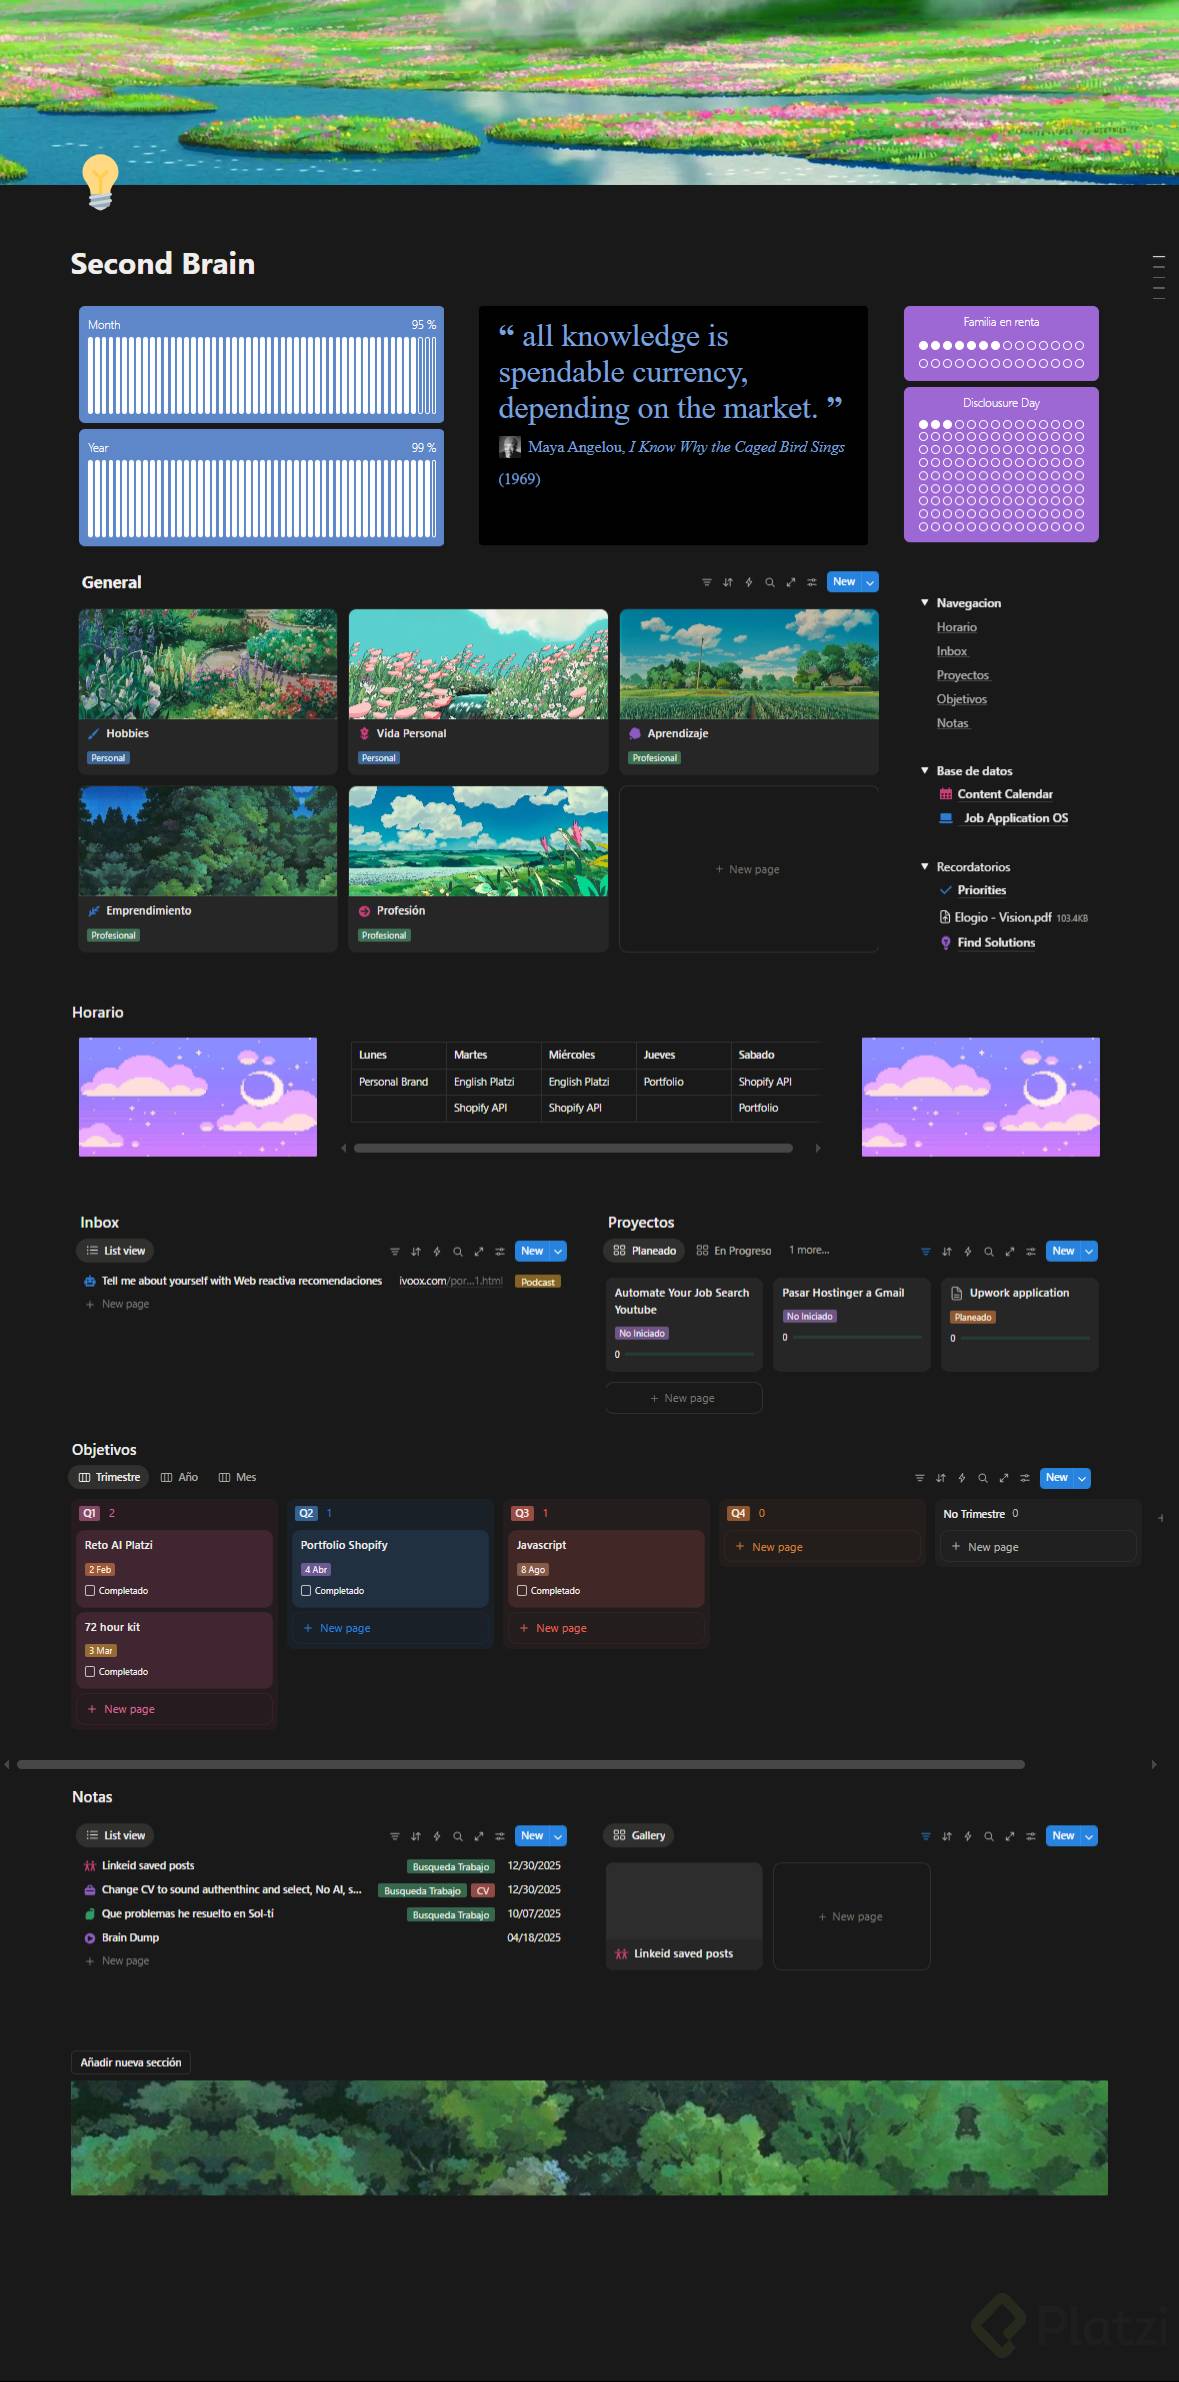
Task: Click sort icon in General toolbar
Action: coord(728,582)
